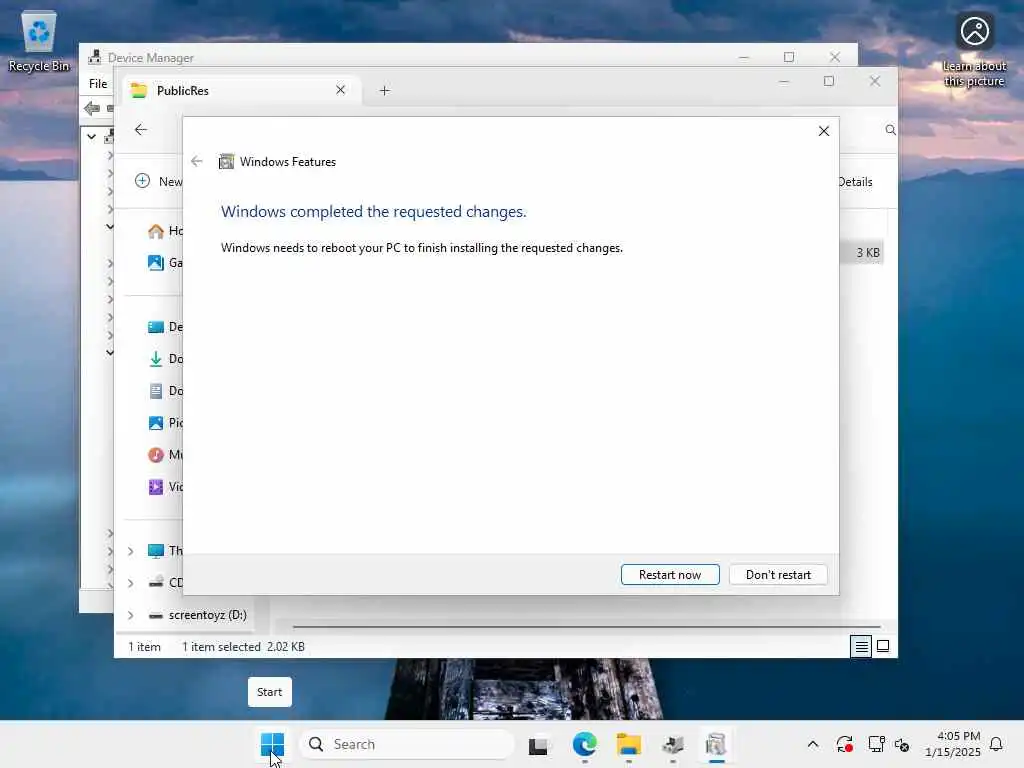Expand the screentoyz (D:) node

tap(131, 615)
